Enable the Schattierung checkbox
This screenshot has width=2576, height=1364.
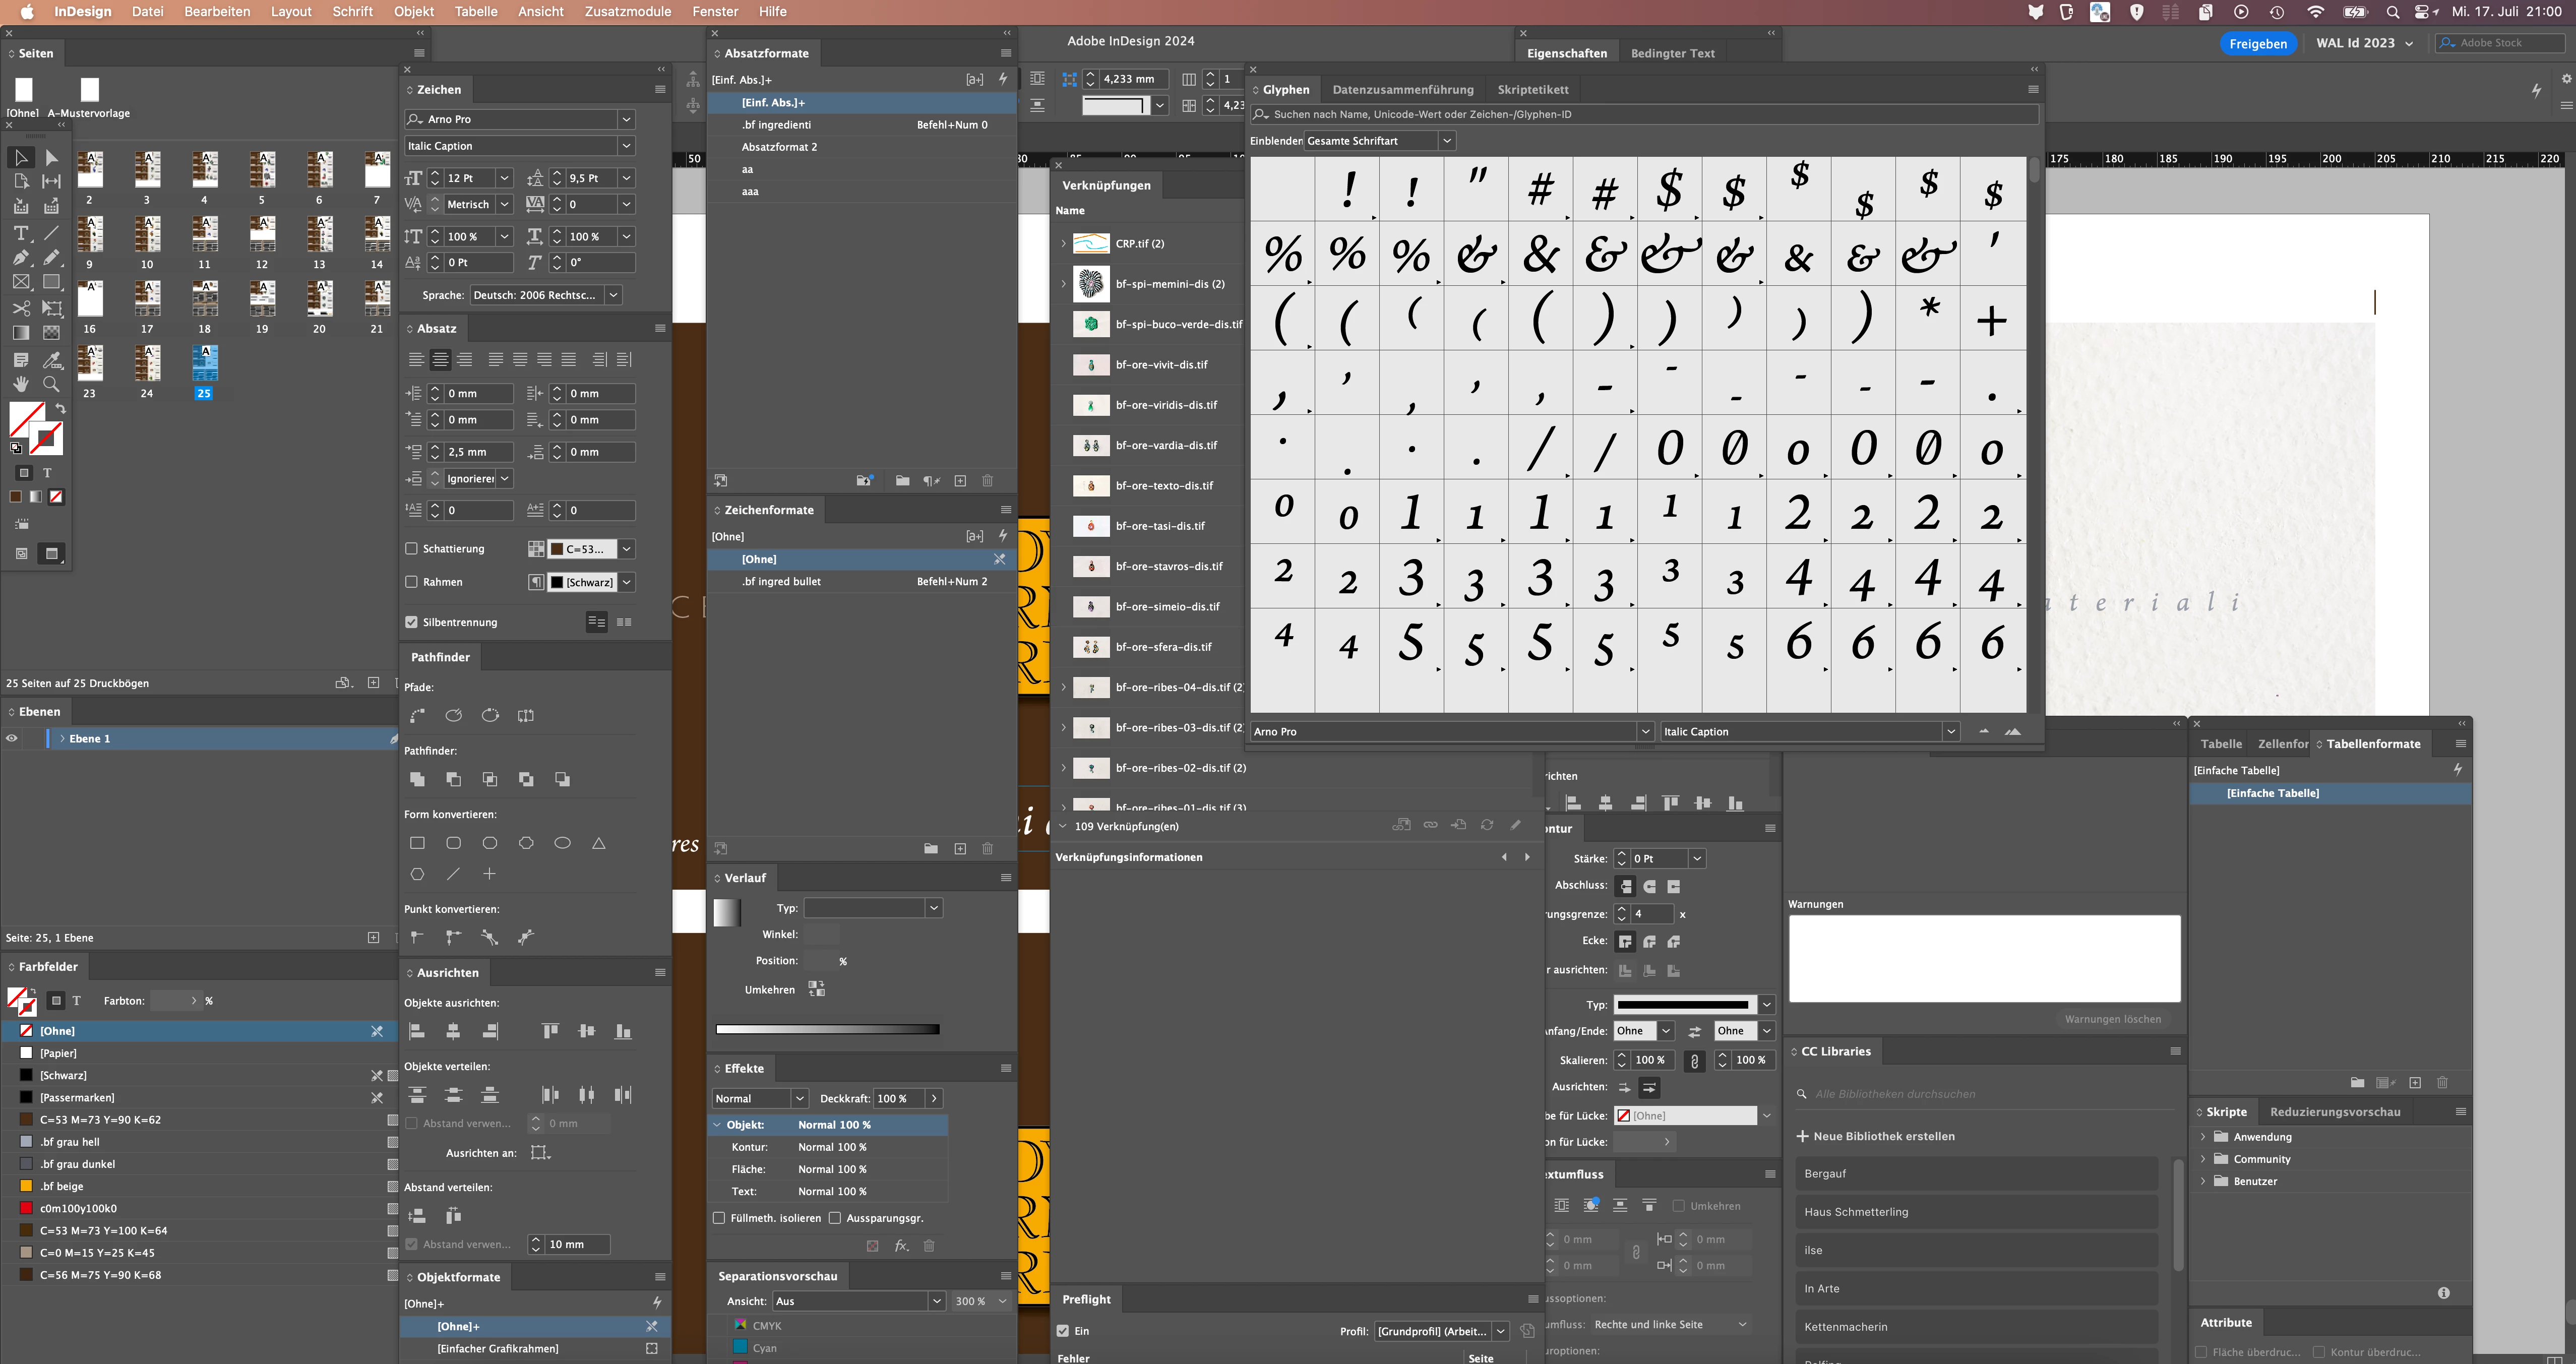click(x=411, y=549)
